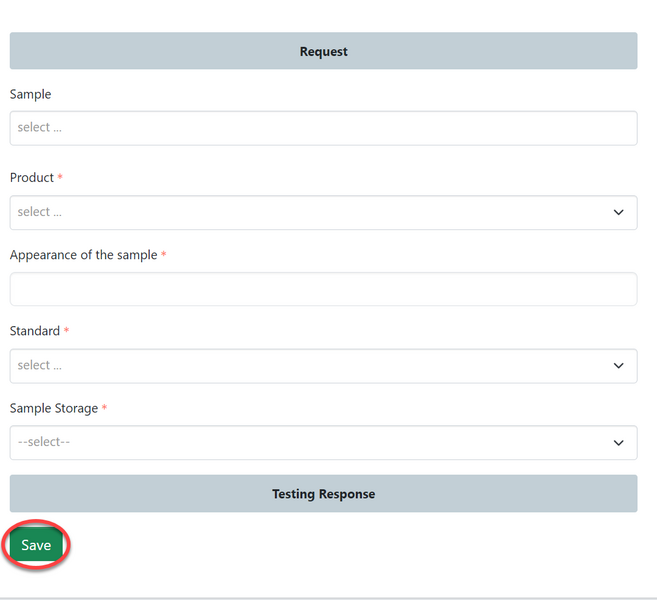Click the chevron arrow in Standard field
The image size is (657, 600).
(x=618, y=366)
